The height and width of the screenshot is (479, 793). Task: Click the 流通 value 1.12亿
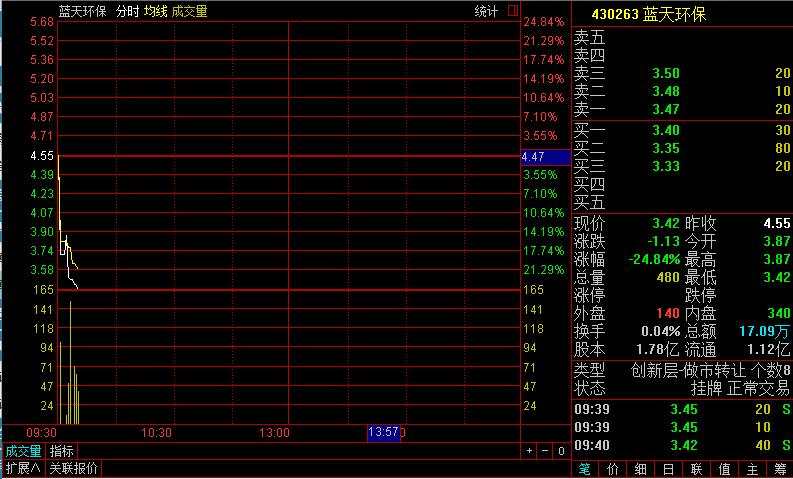768,350
